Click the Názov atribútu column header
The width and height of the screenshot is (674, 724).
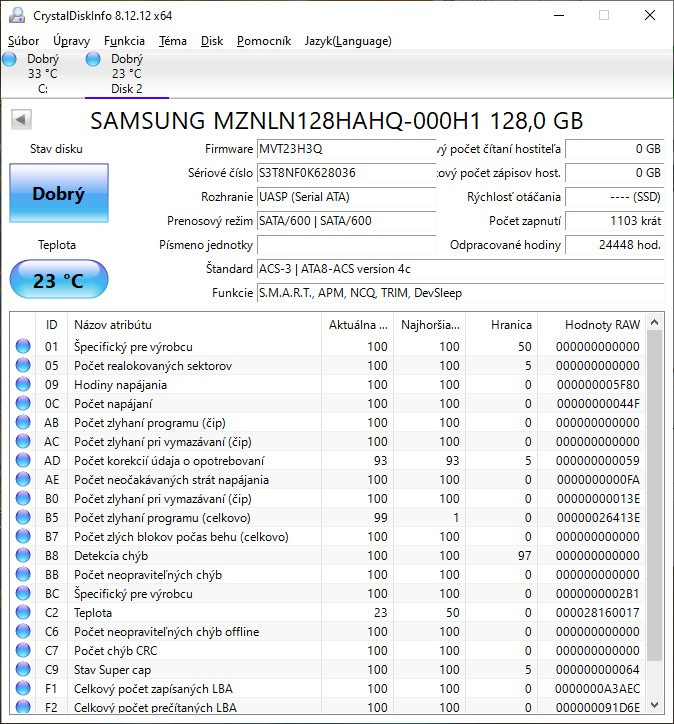[x=194, y=325]
